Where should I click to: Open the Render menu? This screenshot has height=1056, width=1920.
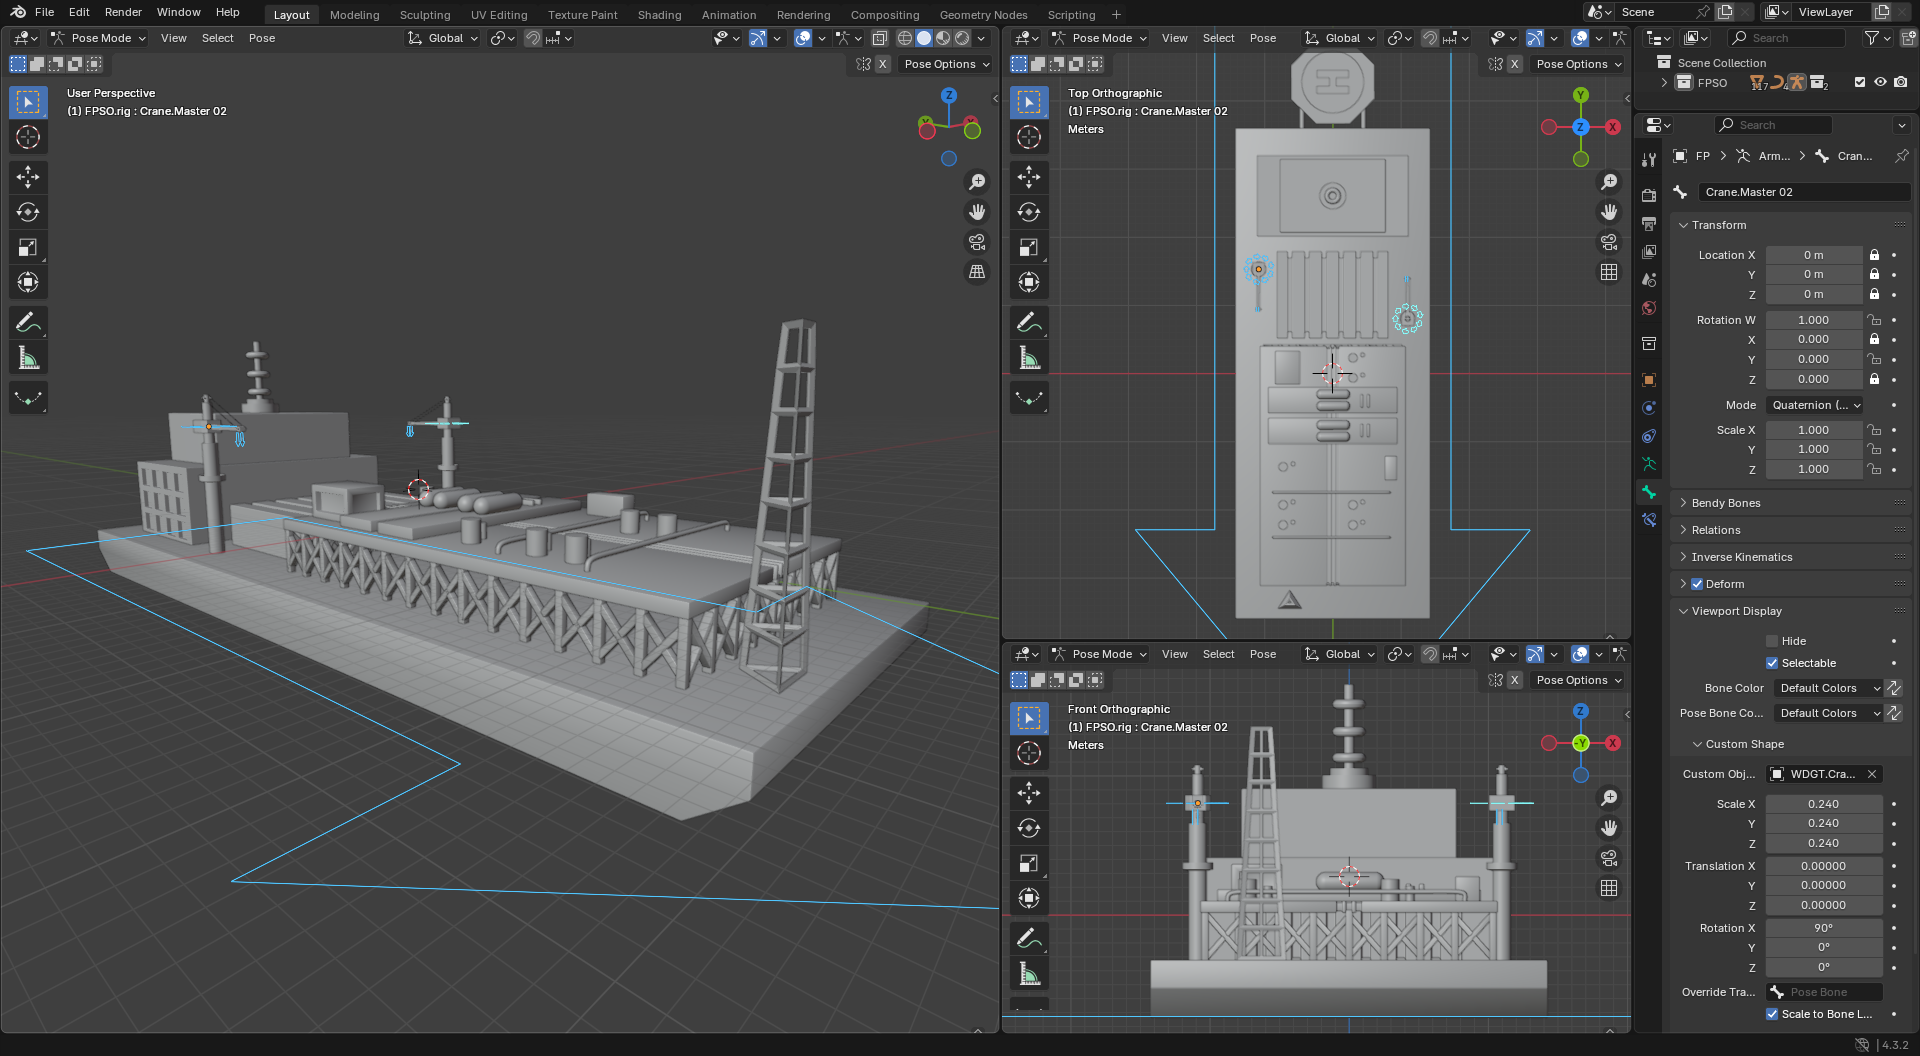click(x=123, y=12)
